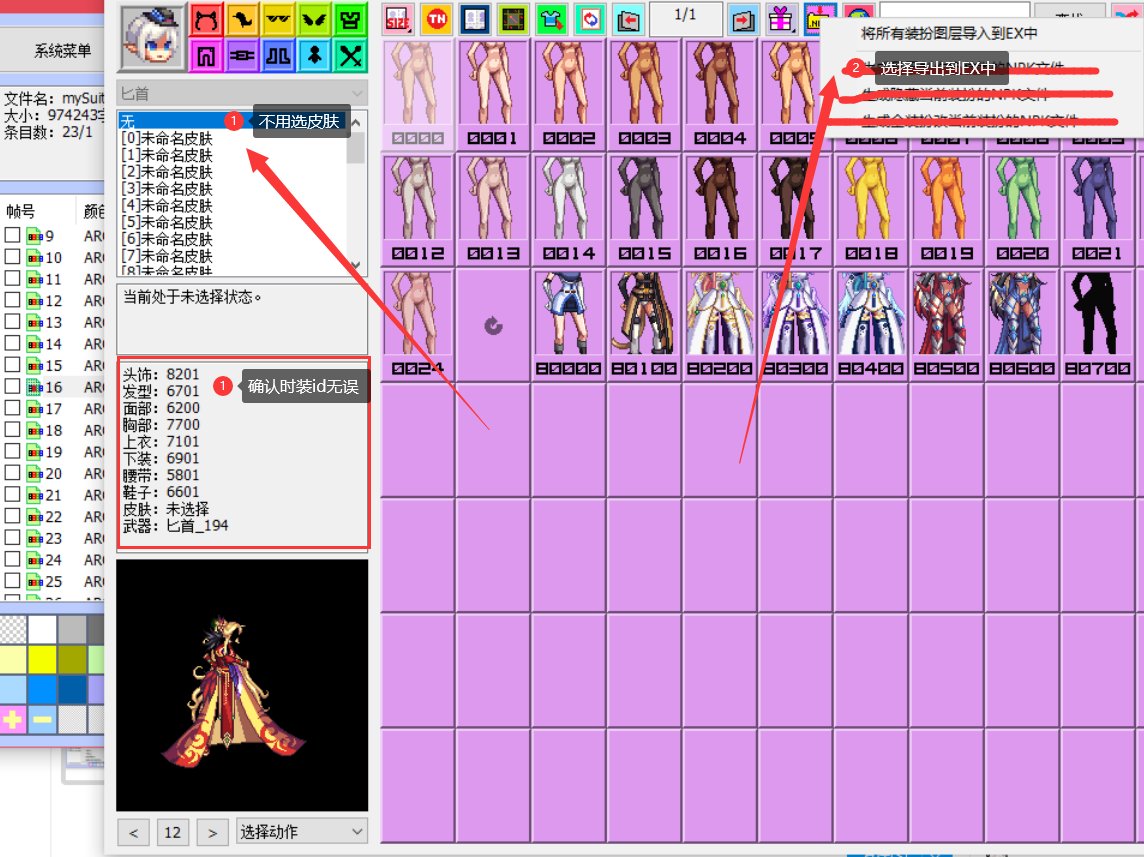This screenshot has width=1144, height=857.
Task: Click the character preview image
Action: (x=242, y=685)
